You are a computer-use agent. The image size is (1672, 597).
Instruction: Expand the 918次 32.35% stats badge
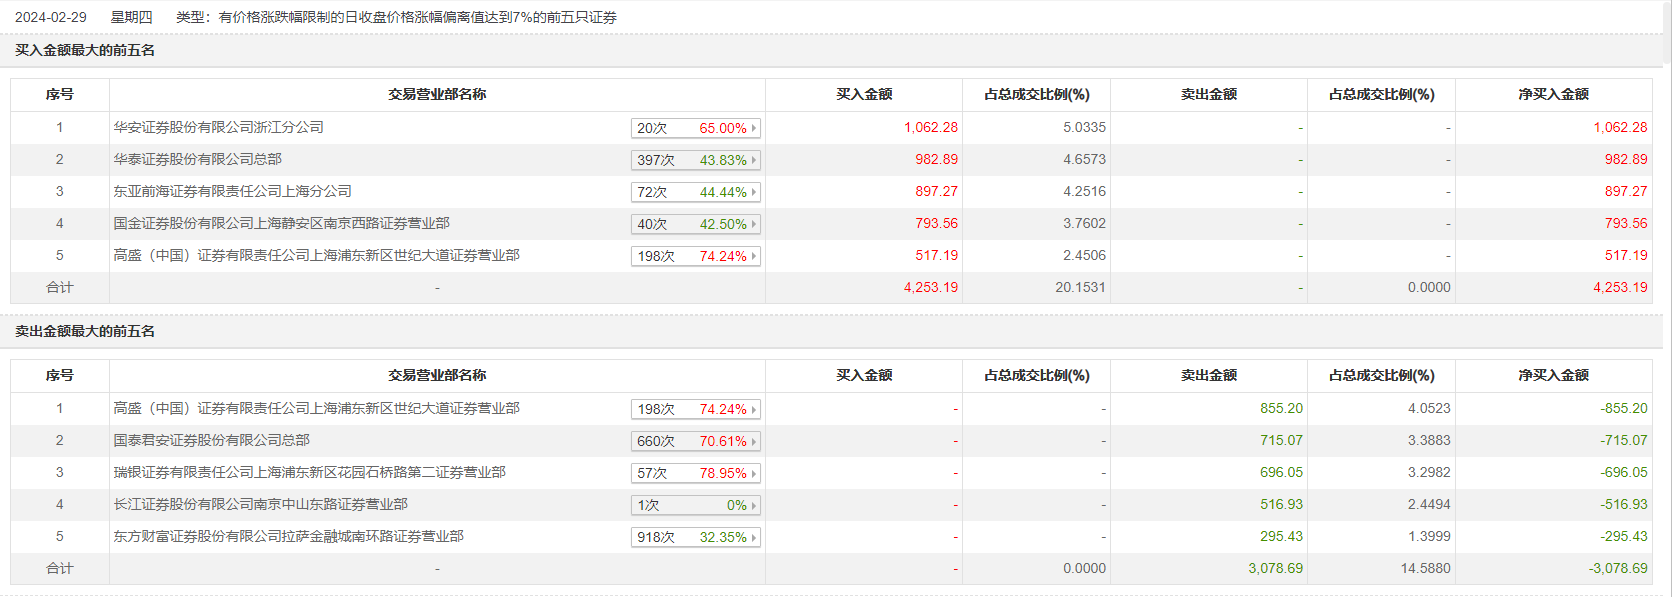[696, 537]
